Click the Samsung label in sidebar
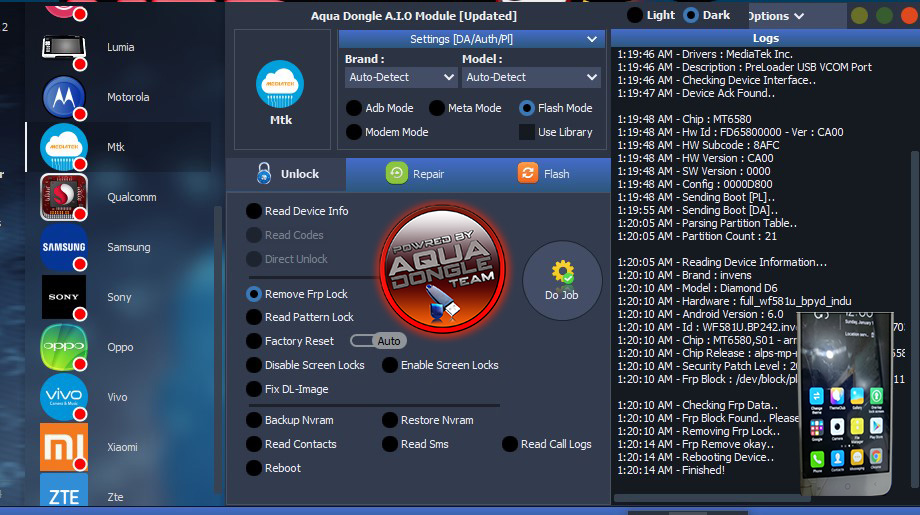The height and width of the screenshot is (515, 920). tap(128, 248)
